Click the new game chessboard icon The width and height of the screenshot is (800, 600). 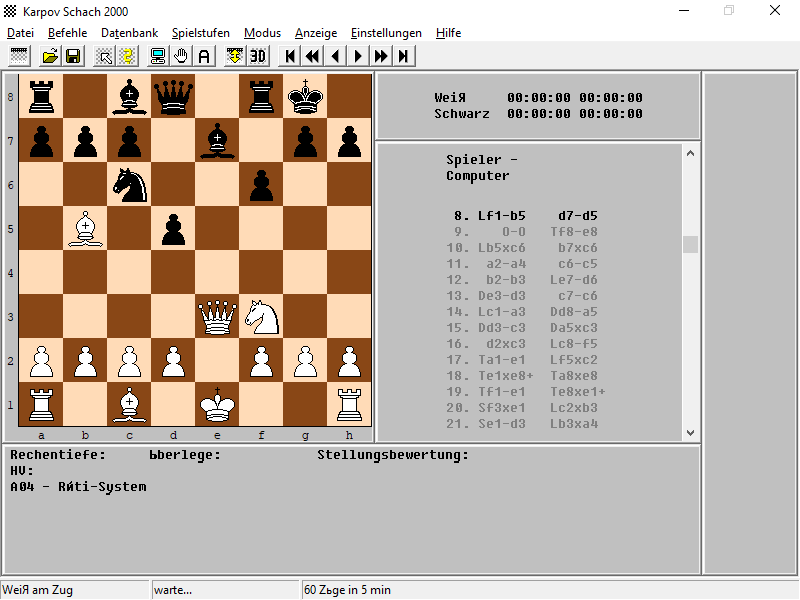click(19, 56)
